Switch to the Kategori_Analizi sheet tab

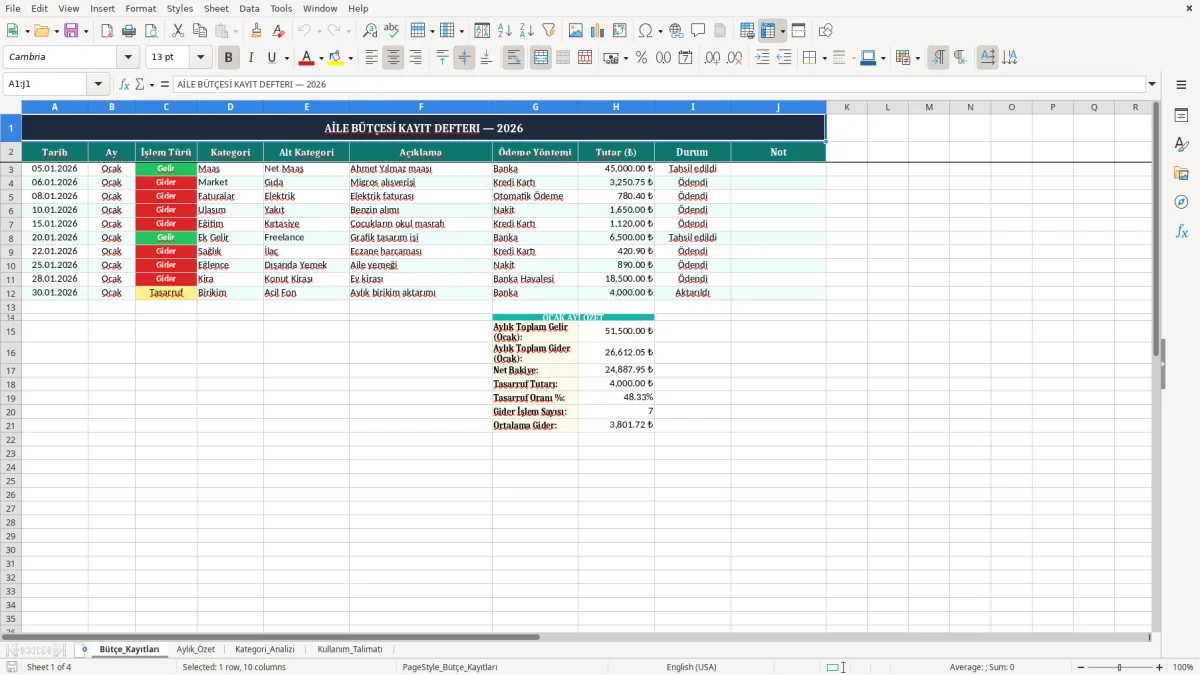tap(265, 649)
